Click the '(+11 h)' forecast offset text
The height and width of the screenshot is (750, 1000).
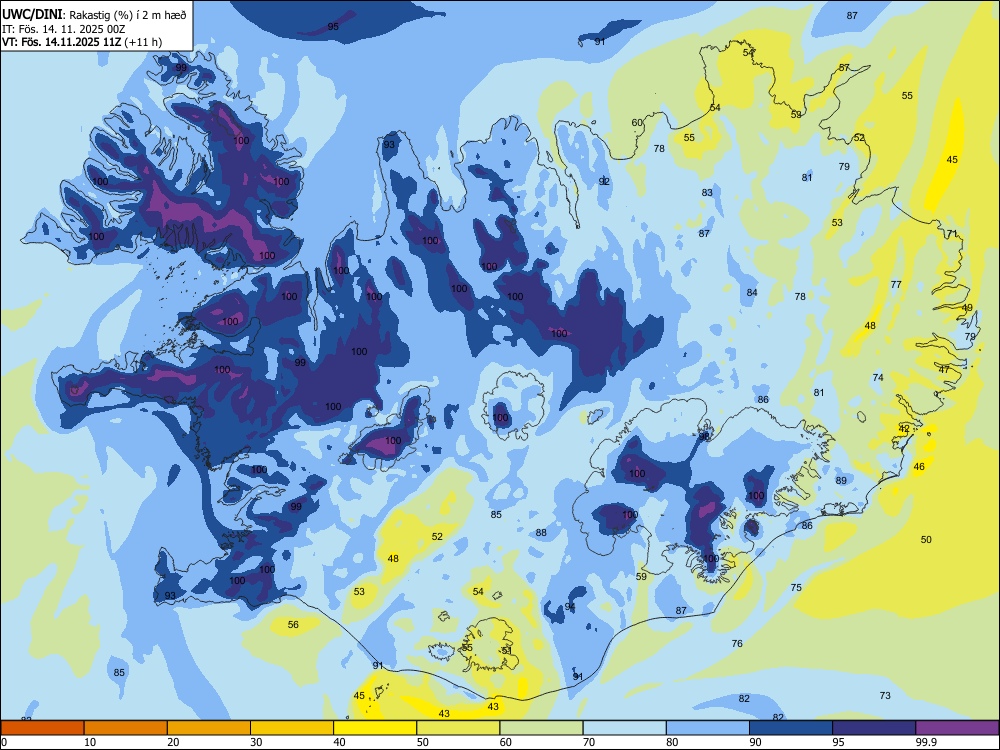[x=143, y=42]
